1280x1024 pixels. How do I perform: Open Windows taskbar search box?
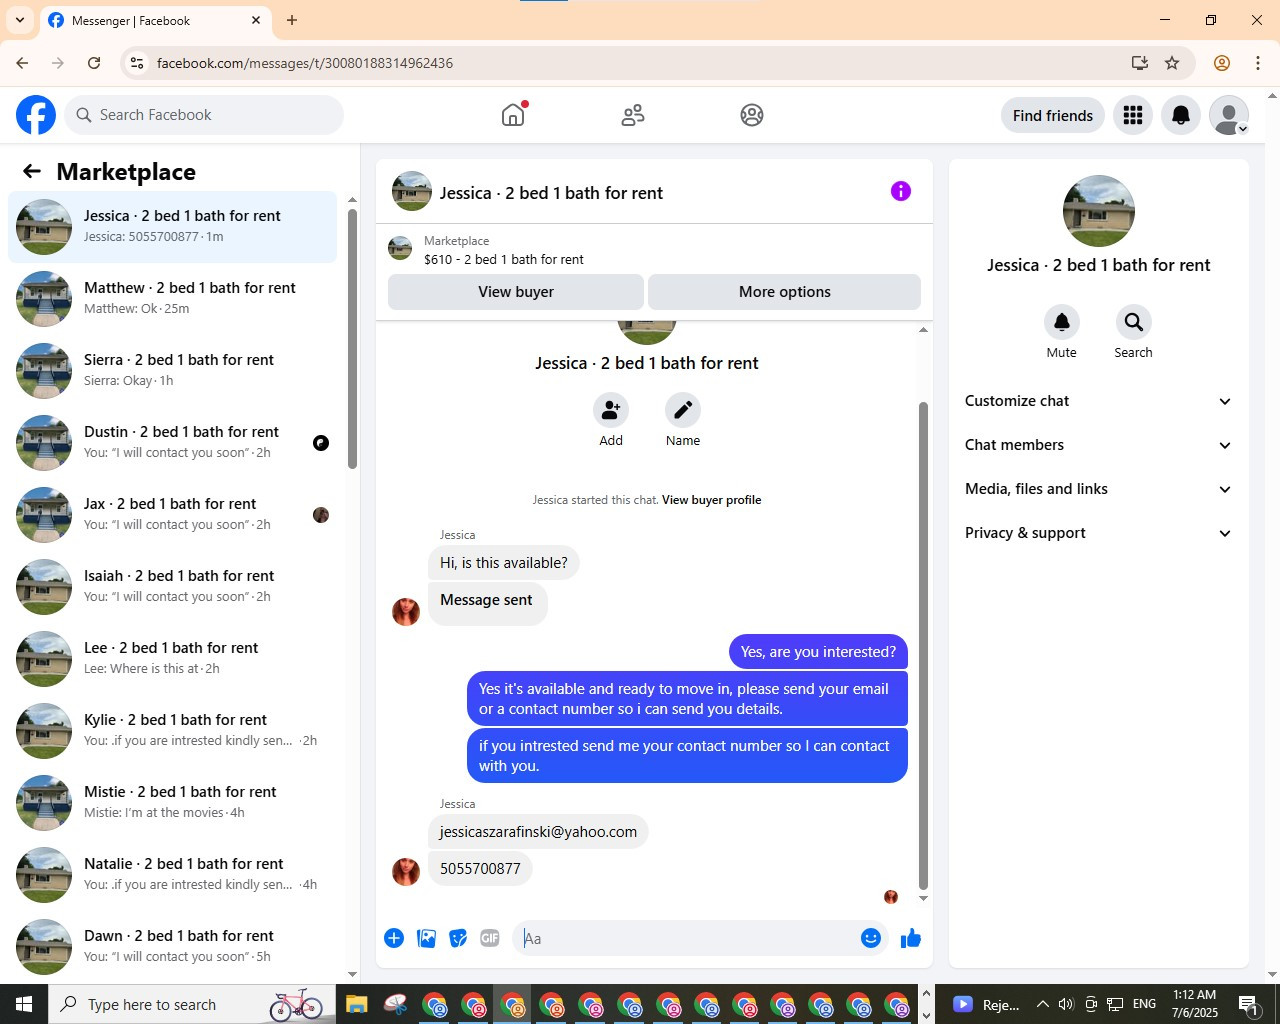(190, 1004)
